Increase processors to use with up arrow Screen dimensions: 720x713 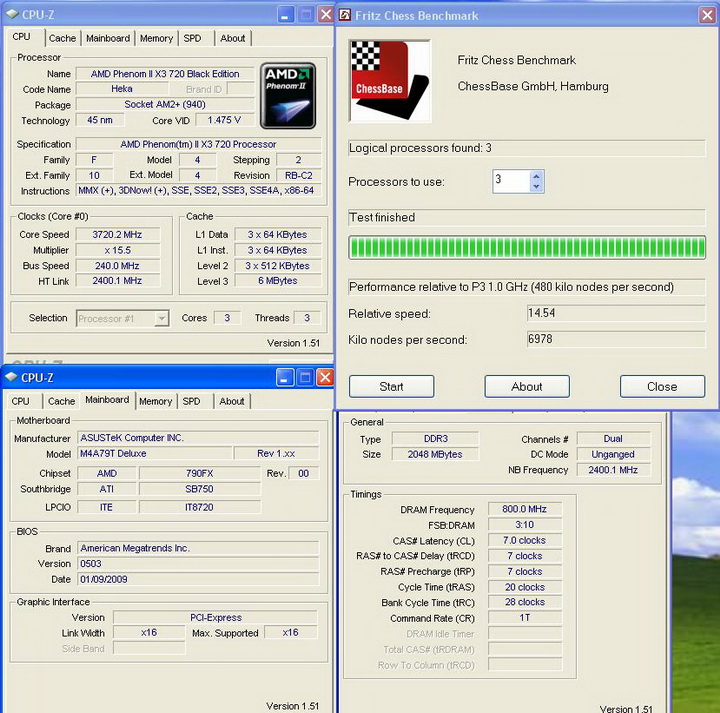click(x=536, y=176)
